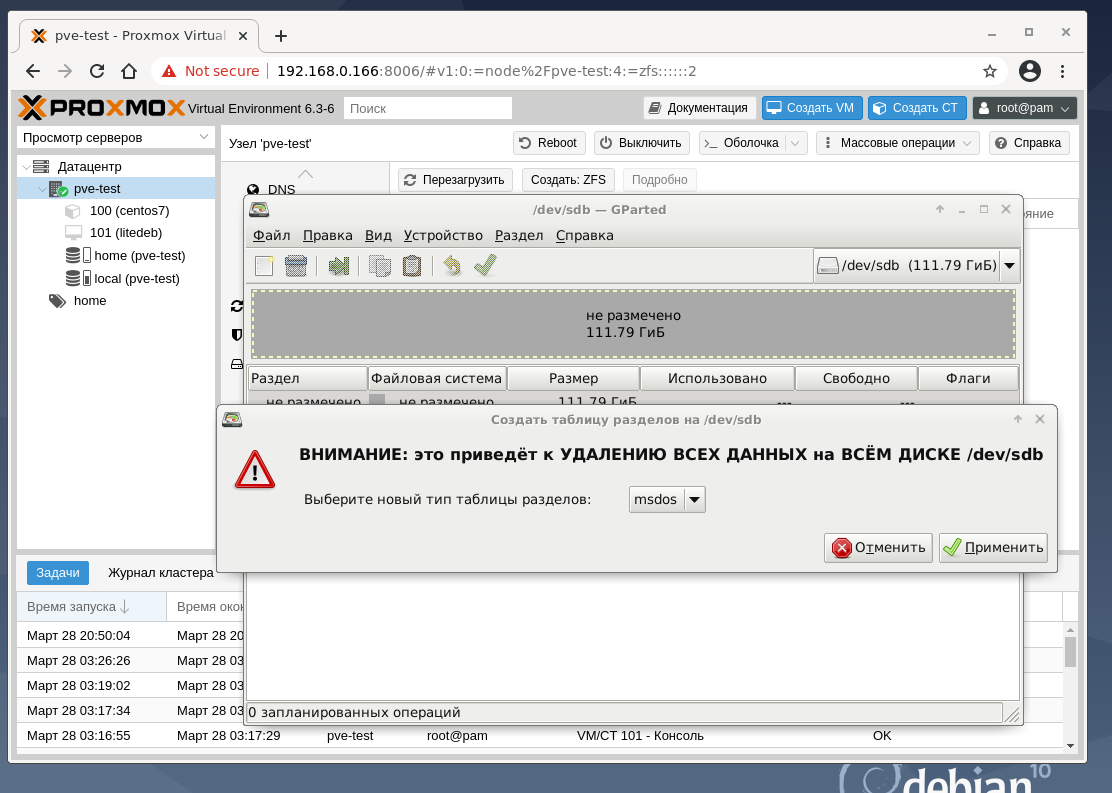Open the partition table type msdos dropdown
This screenshot has height=793, width=1112.
[x=668, y=499]
